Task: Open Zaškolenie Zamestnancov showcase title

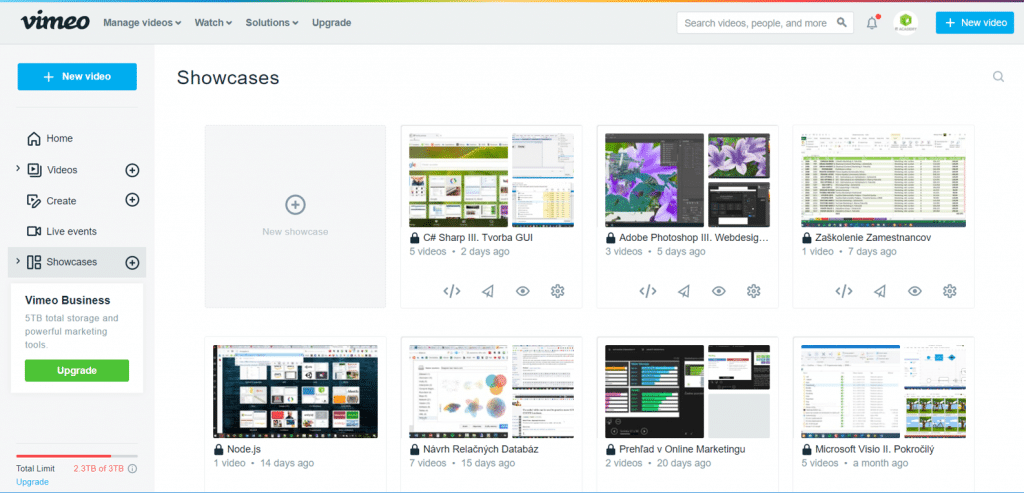Action: tap(873, 238)
